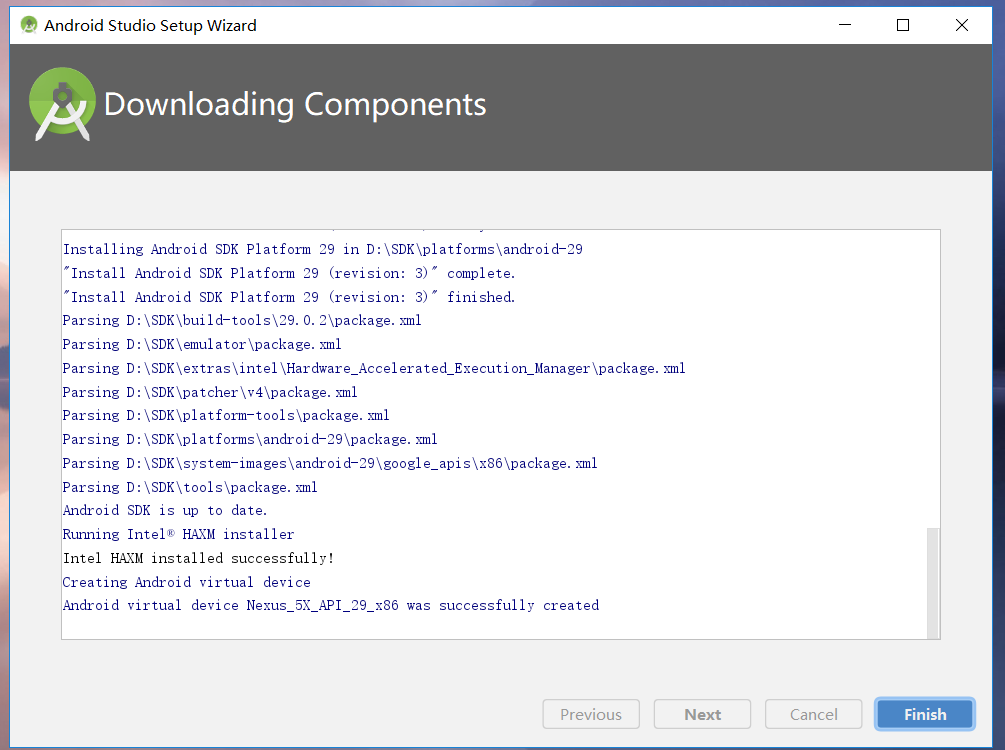Click the 'Downloading Components' heading text
The height and width of the screenshot is (750, 1005).
295,104
